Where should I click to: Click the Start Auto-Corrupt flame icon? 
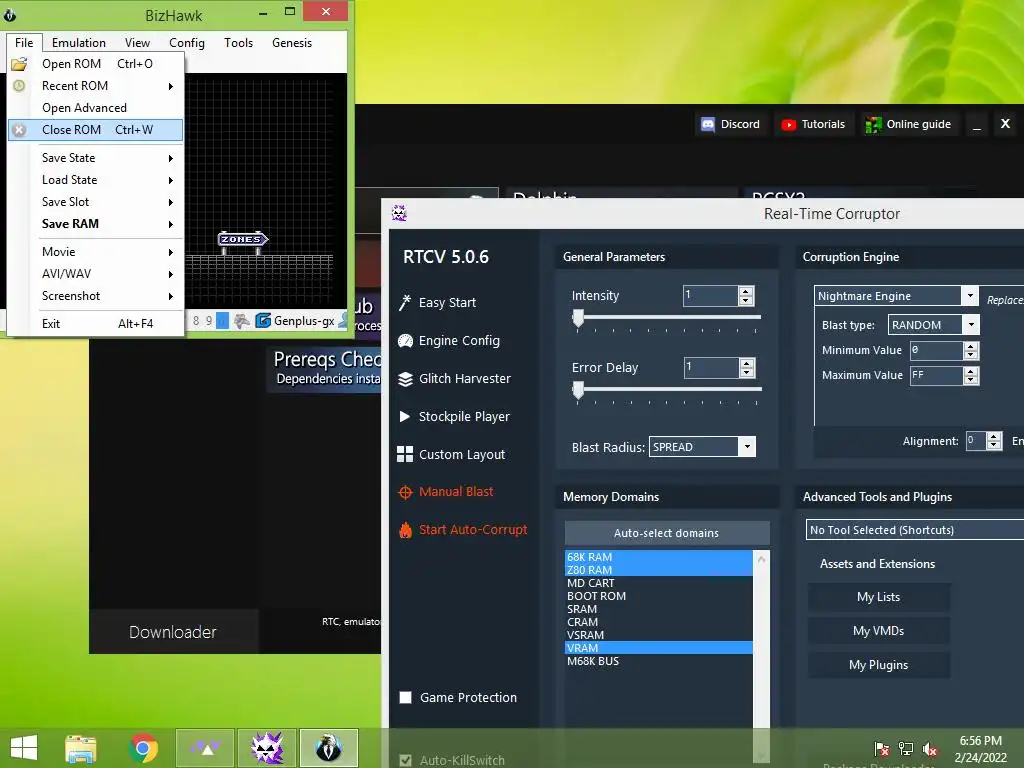tap(405, 530)
